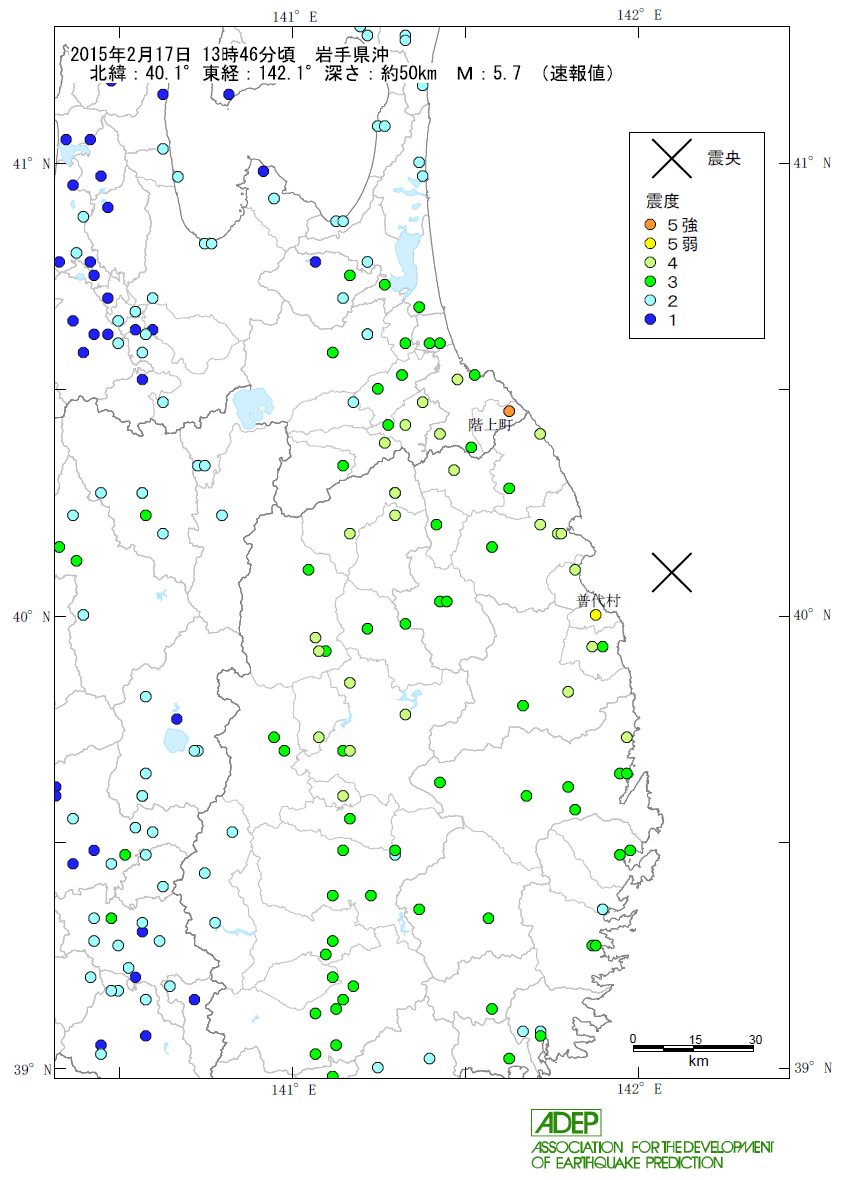Click the 普代村 village label
841x1180 pixels.
click(x=599, y=601)
